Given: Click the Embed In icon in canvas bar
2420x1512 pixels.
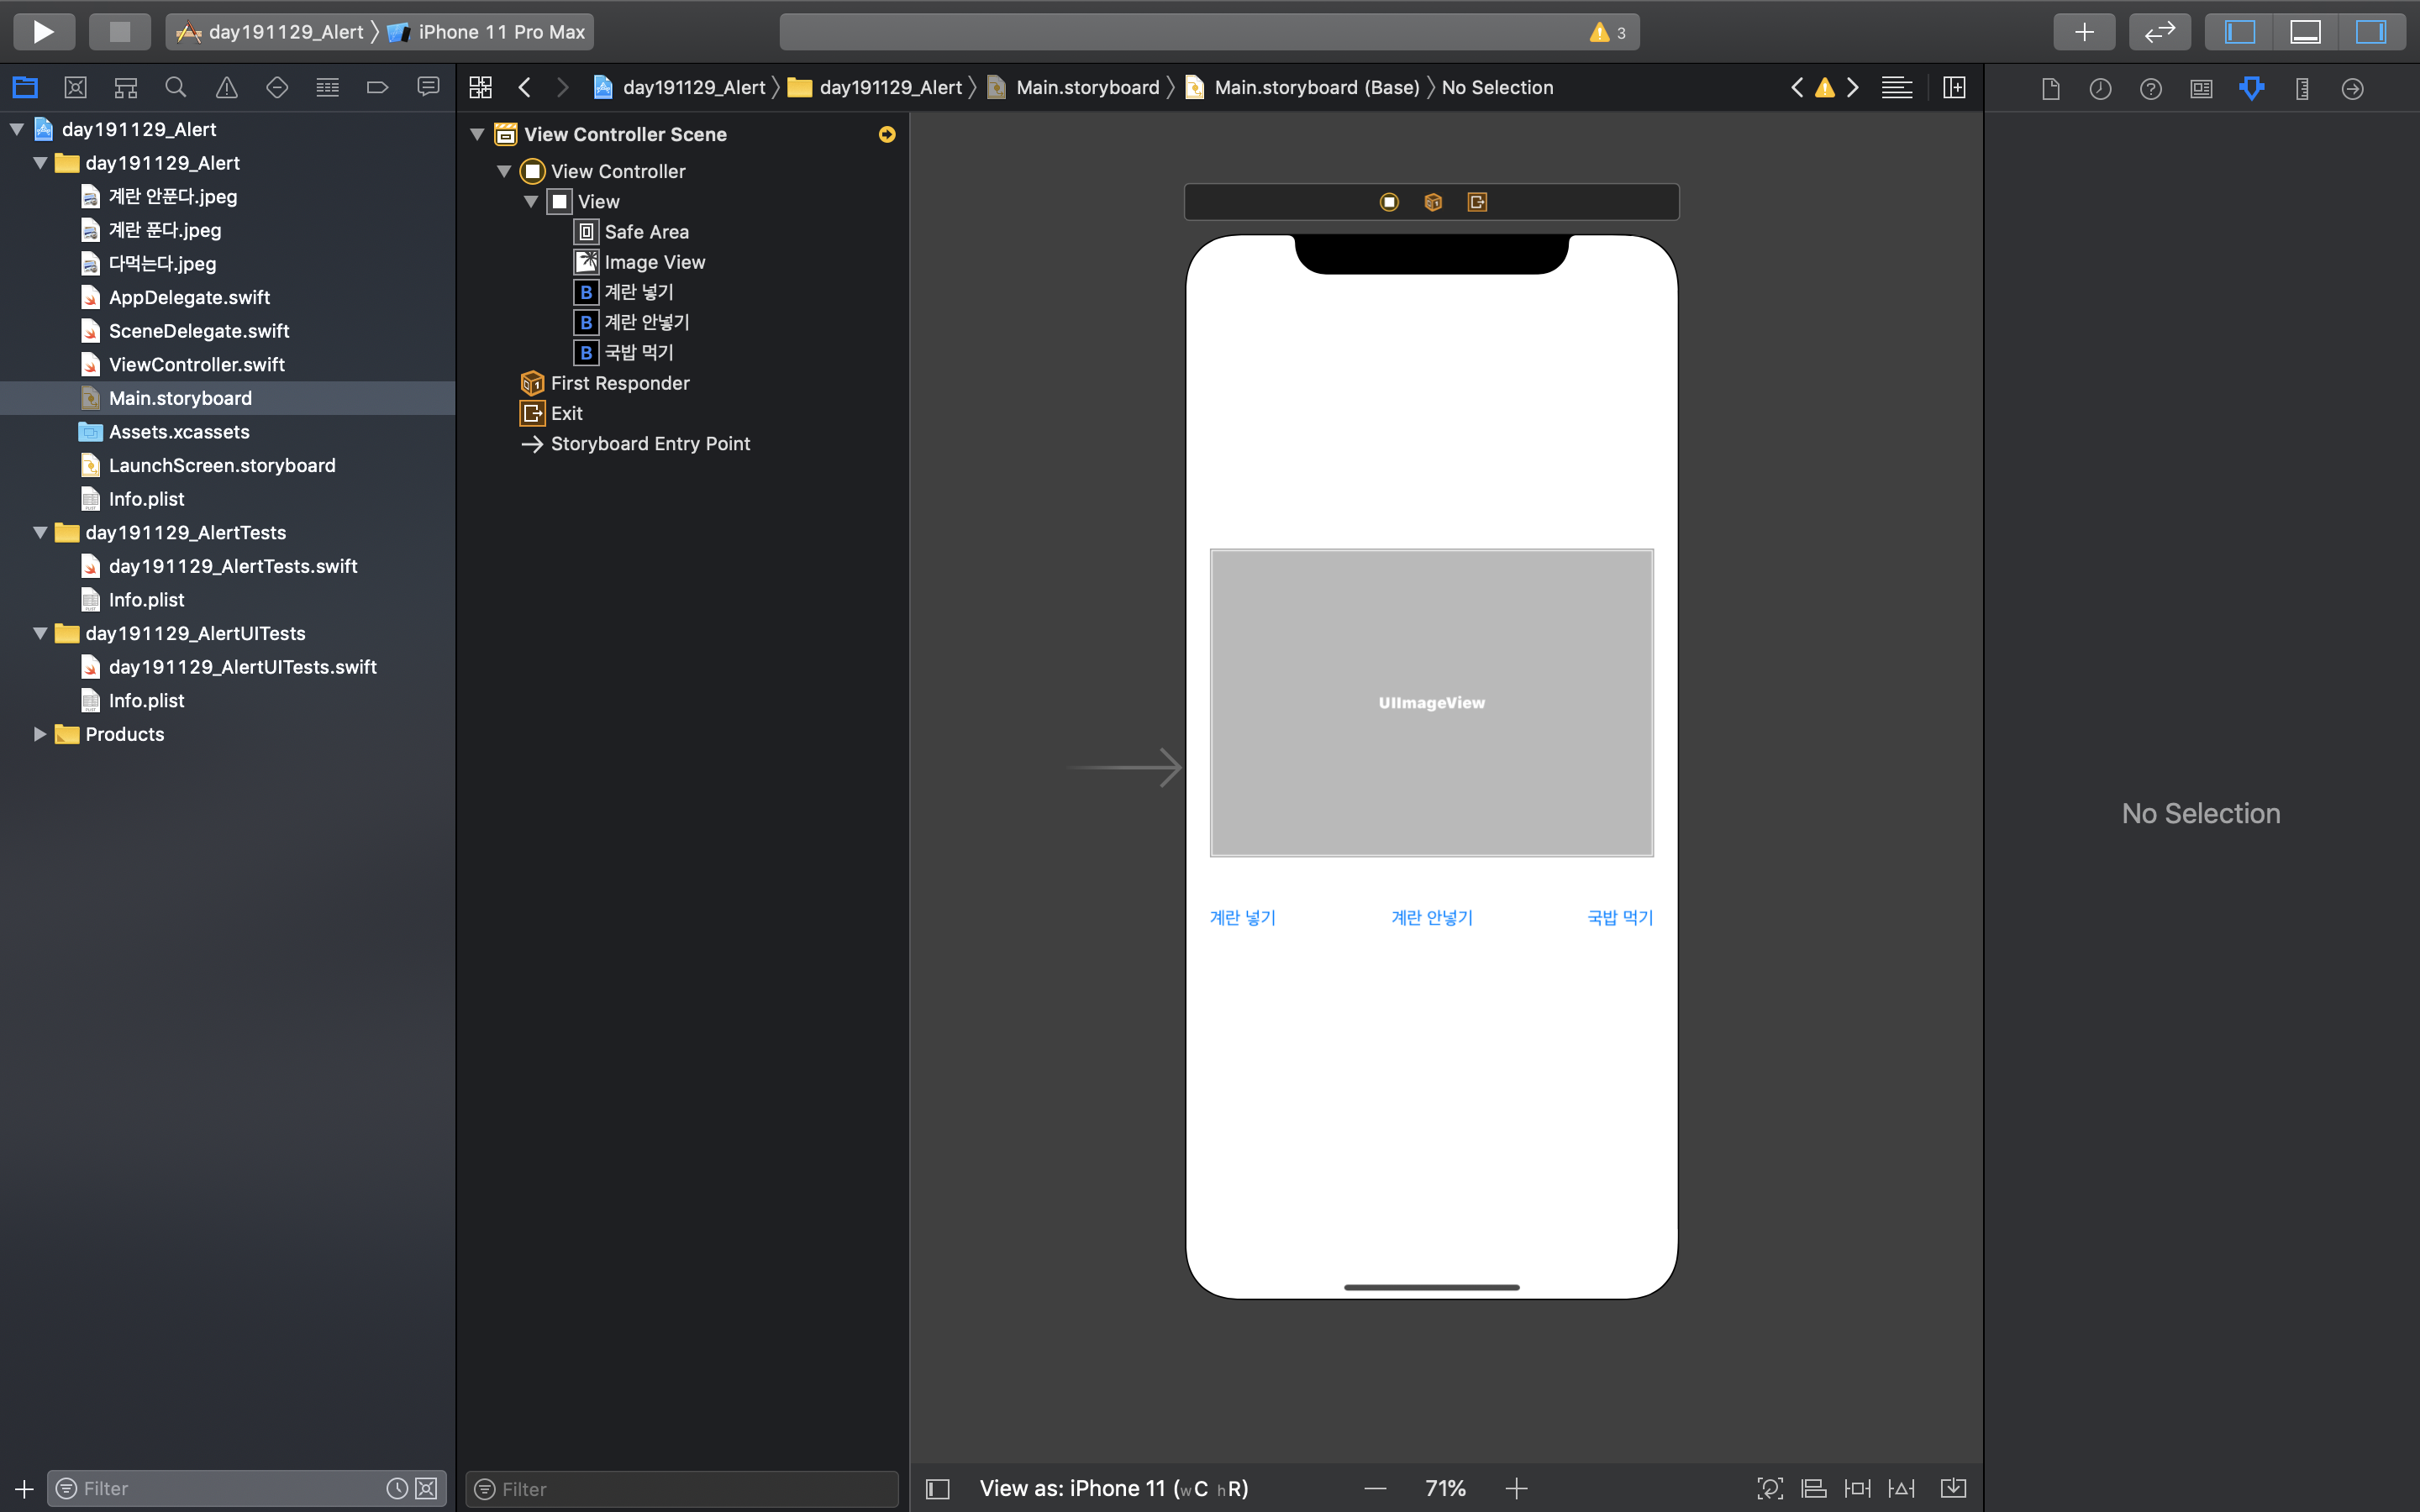Looking at the screenshot, I should tap(1953, 1488).
